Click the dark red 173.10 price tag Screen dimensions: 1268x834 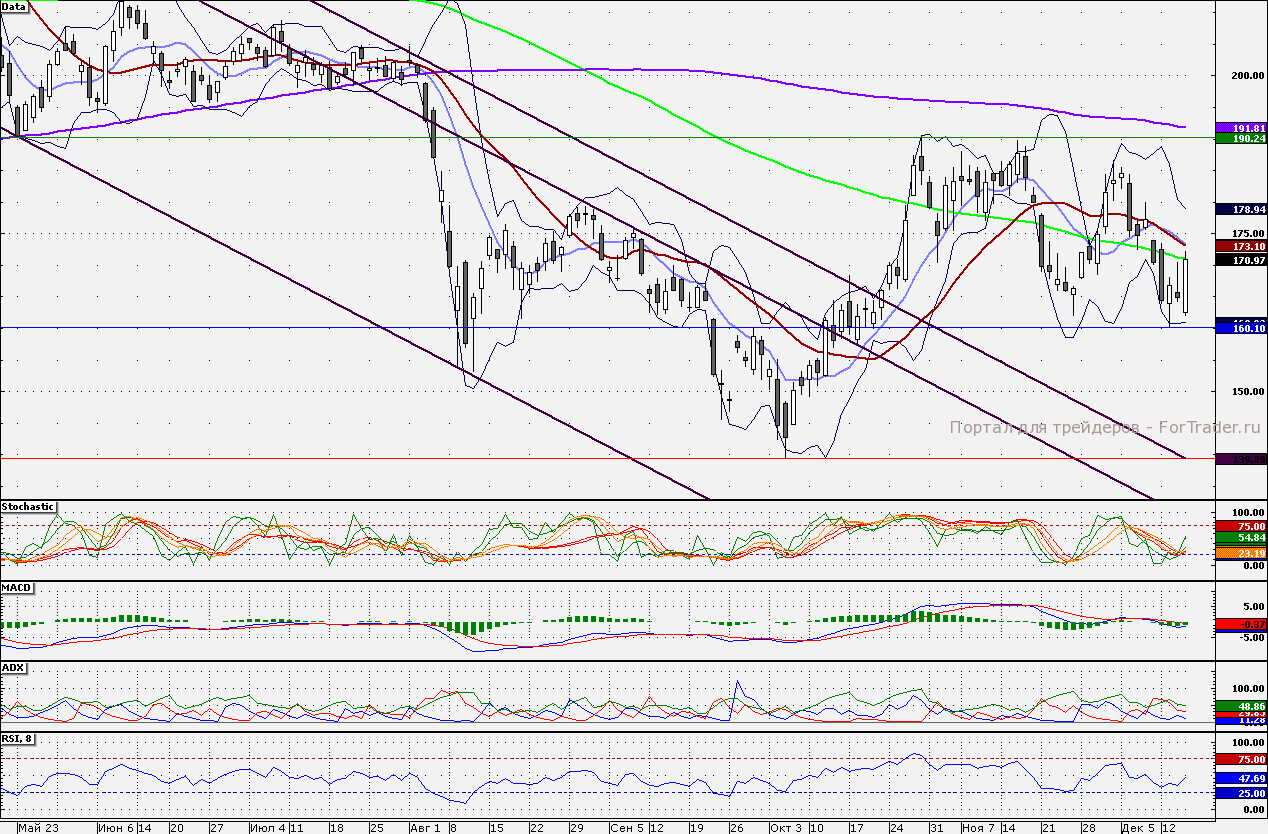(x=1241, y=245)
